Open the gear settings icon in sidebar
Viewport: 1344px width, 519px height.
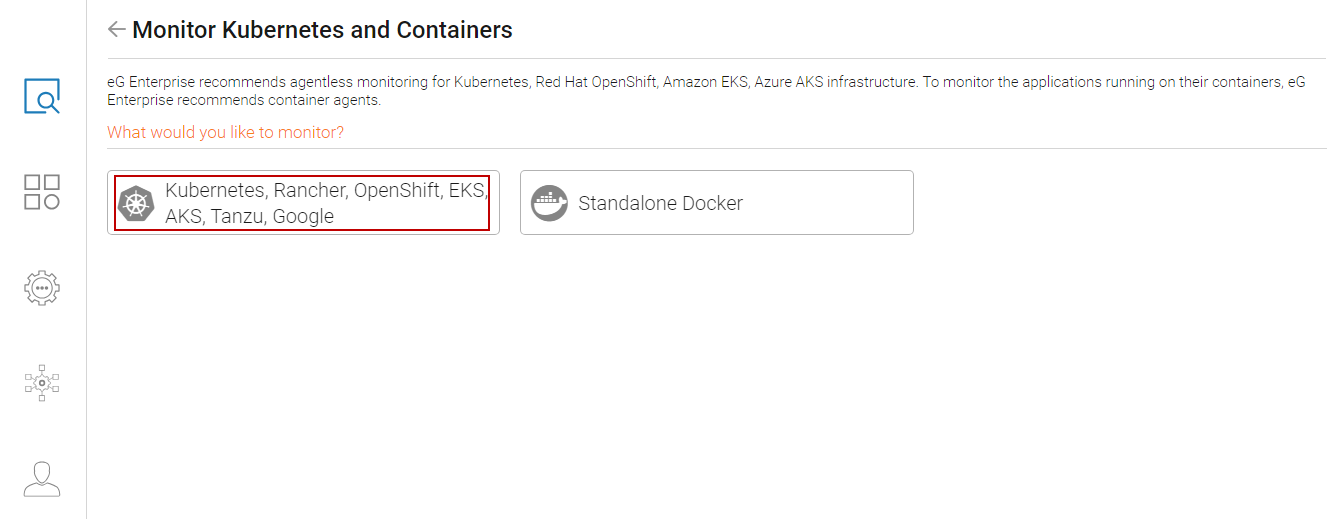click(42, 287)
